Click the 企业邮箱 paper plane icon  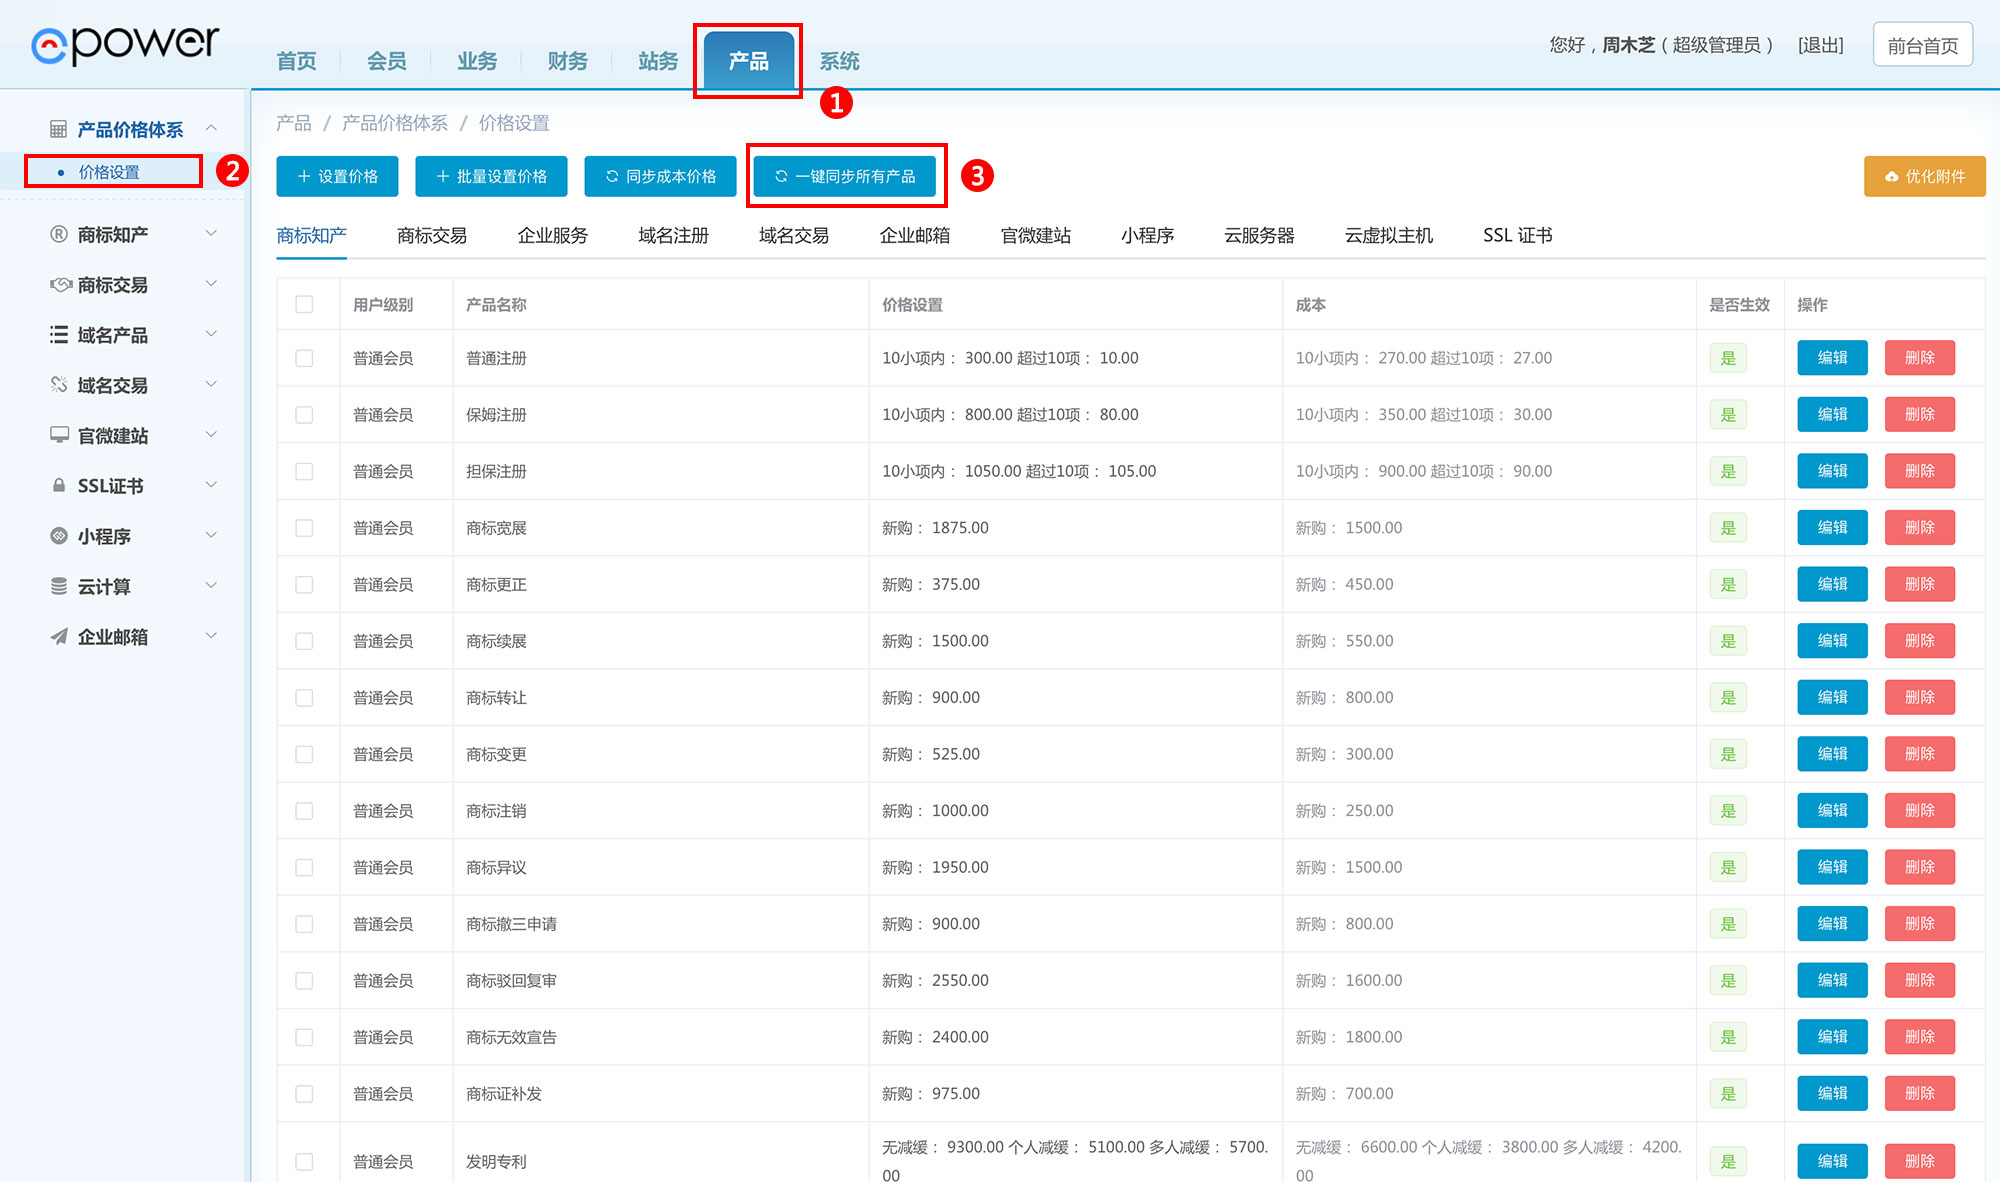tap(59, 636)
